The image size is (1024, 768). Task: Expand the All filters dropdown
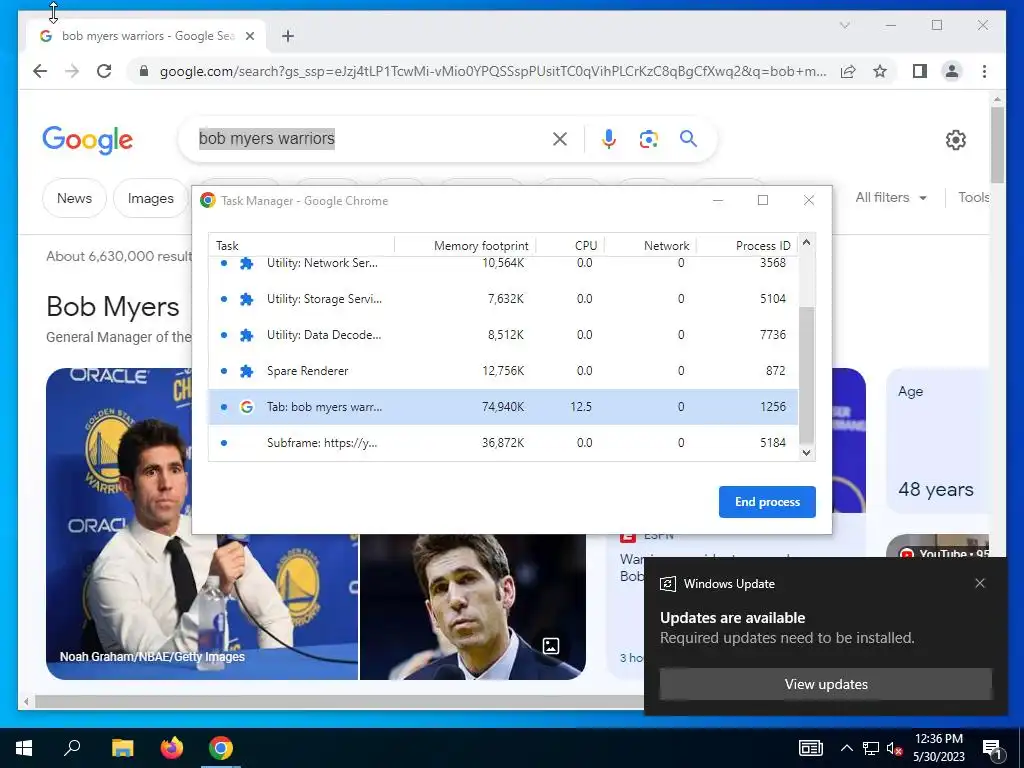(x=891, y=197)
